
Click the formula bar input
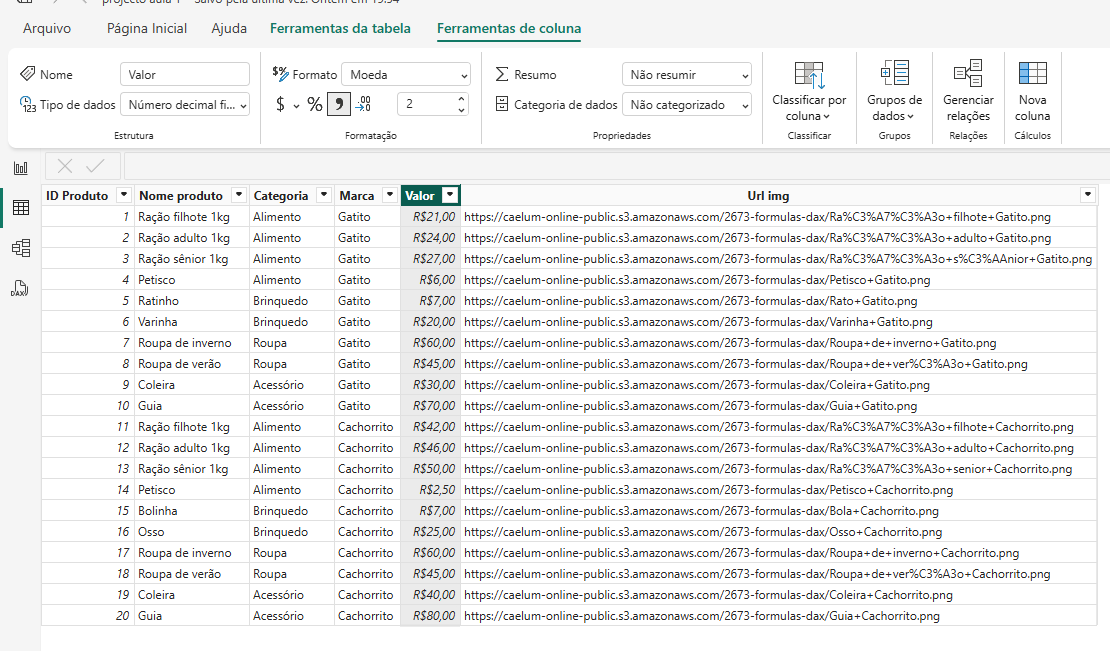click(617, 166)
